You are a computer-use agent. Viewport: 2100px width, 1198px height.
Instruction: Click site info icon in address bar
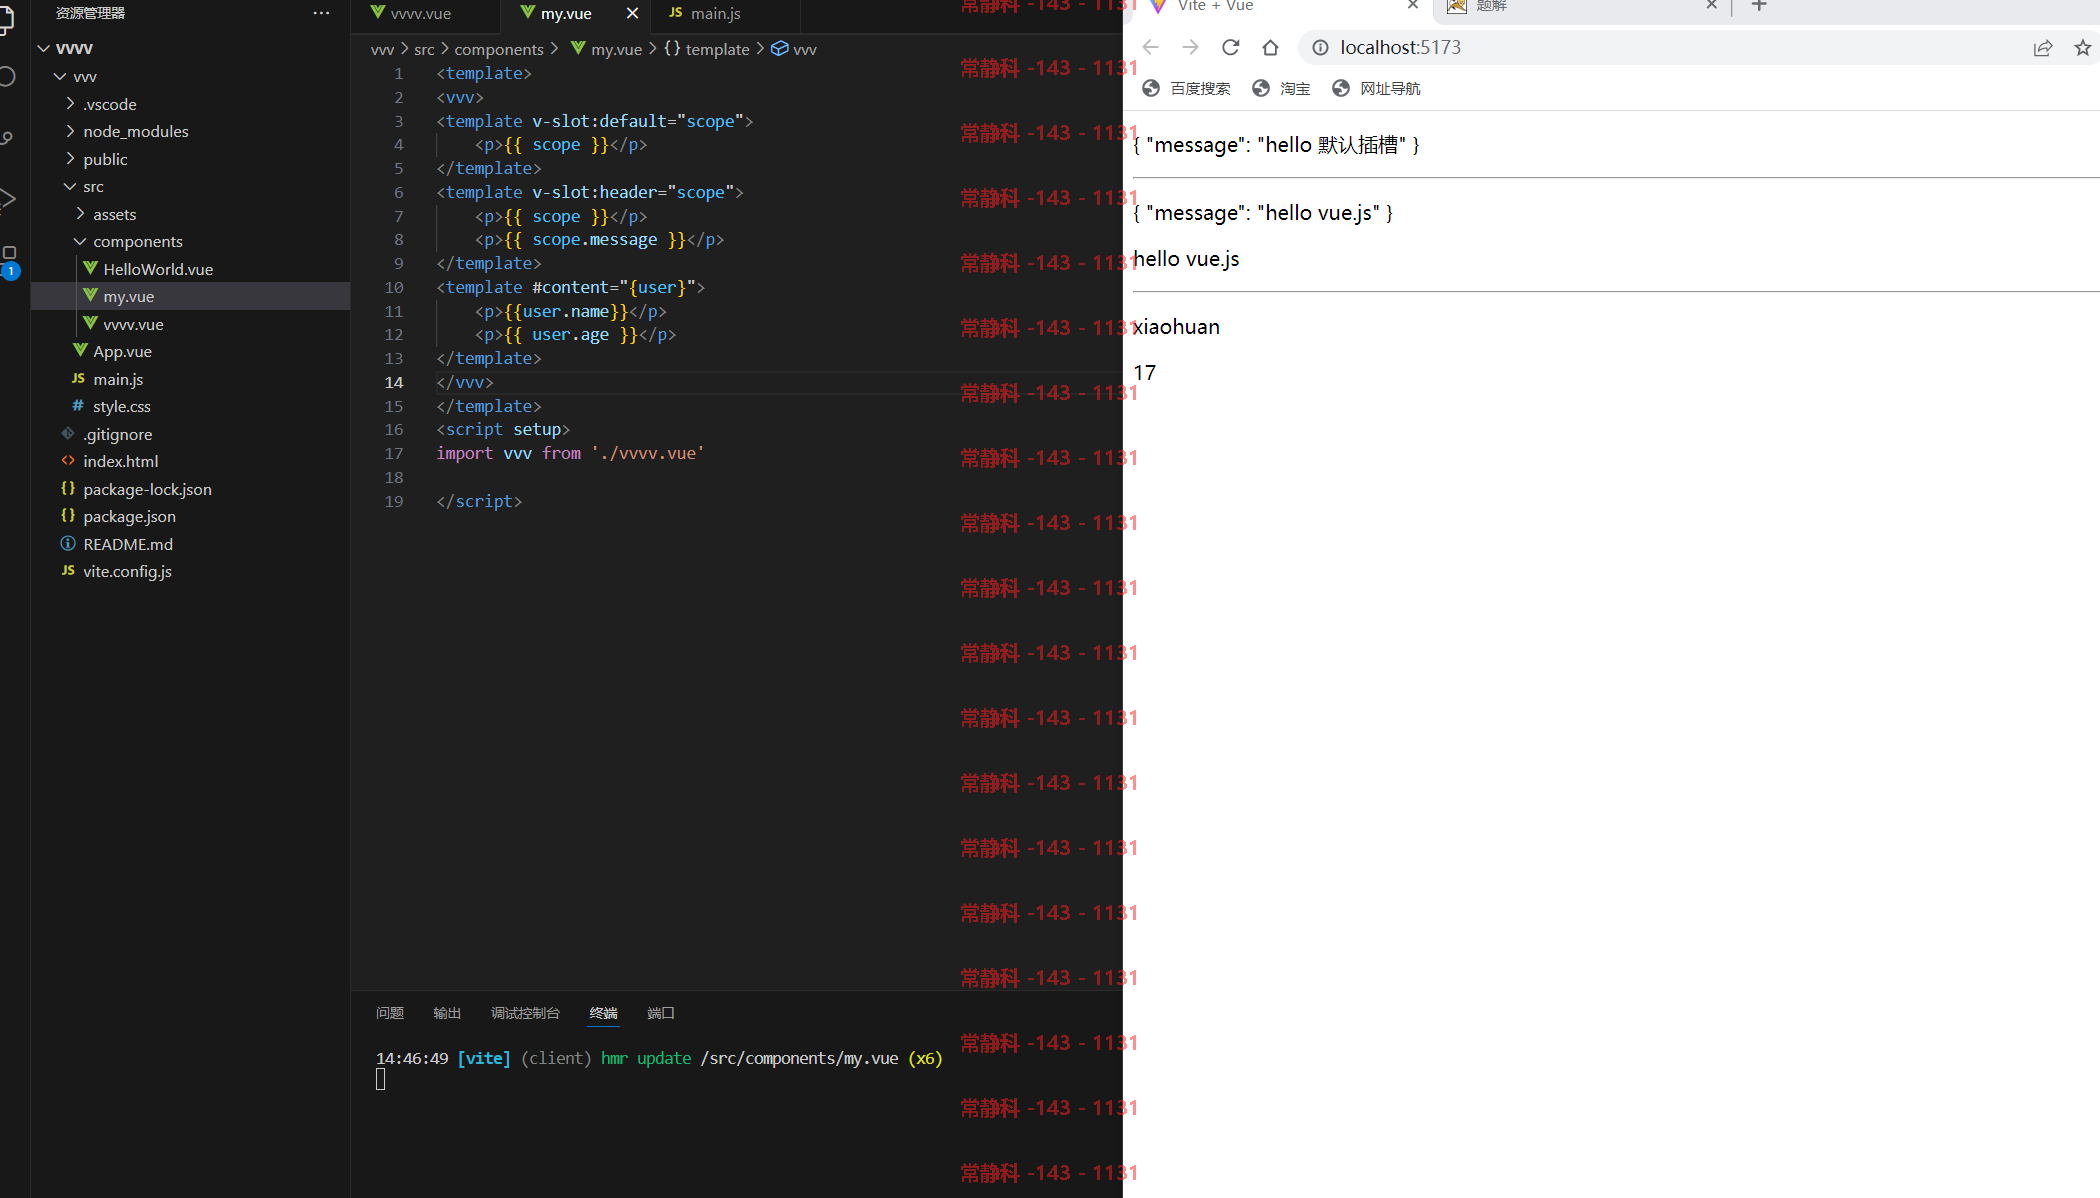coord(1320,47)
